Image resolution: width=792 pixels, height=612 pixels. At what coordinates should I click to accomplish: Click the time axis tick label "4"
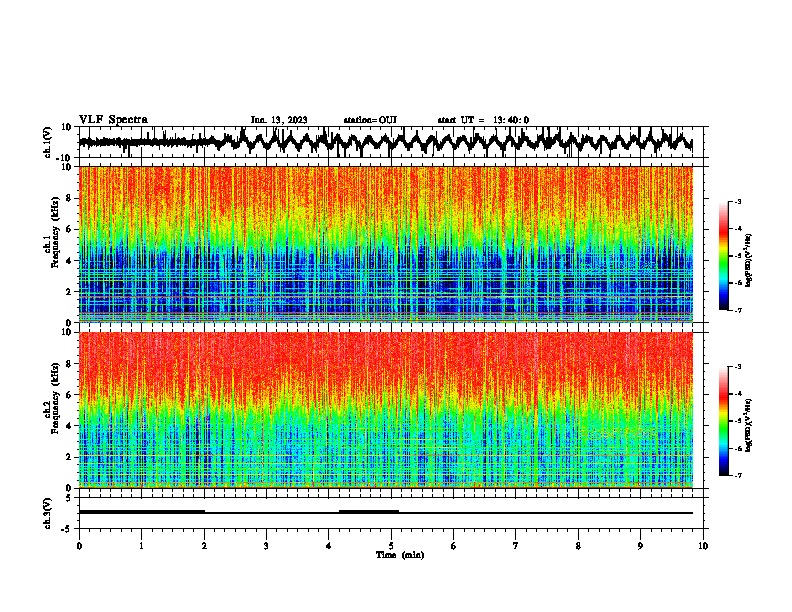pyautogui.click(x=329, y=546)
